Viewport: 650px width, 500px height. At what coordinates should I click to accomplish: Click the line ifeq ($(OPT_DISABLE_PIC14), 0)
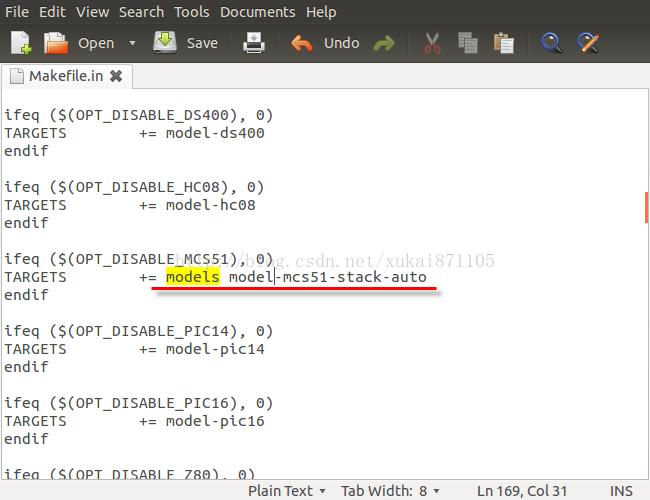pos(138,331)
